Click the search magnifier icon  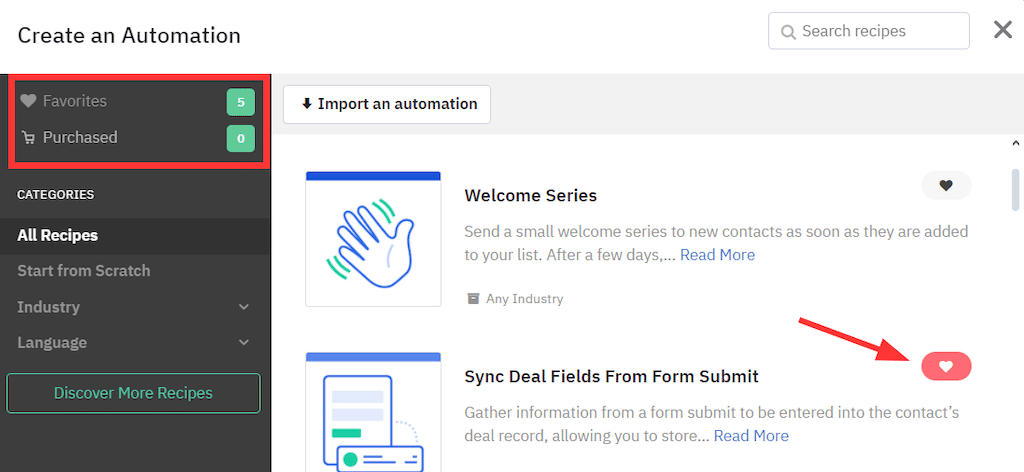788,32
